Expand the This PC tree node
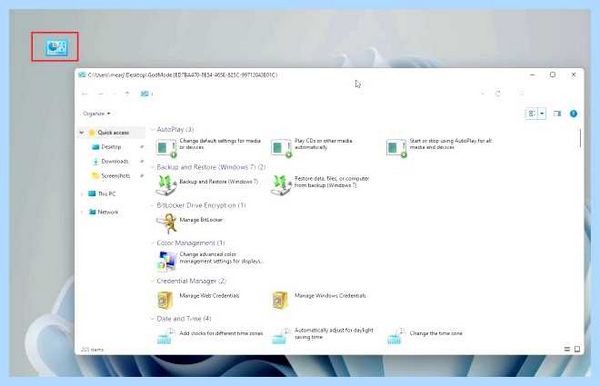The width and height of the screenshot is (600, 386). pos(82,194)
